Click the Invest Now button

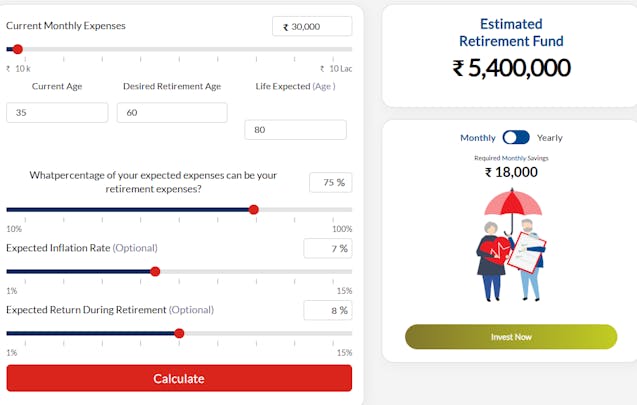(511, 337)
